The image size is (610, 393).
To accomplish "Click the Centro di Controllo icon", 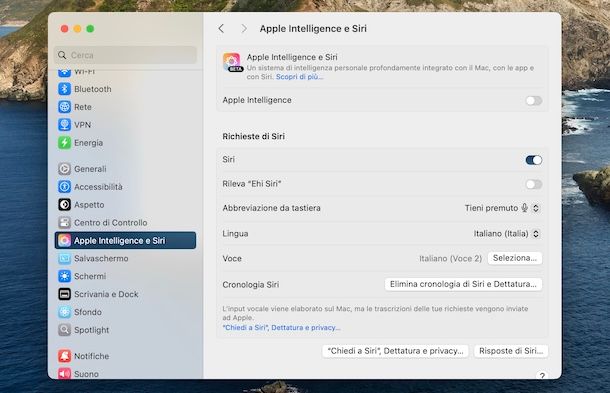I will (65, 223).
